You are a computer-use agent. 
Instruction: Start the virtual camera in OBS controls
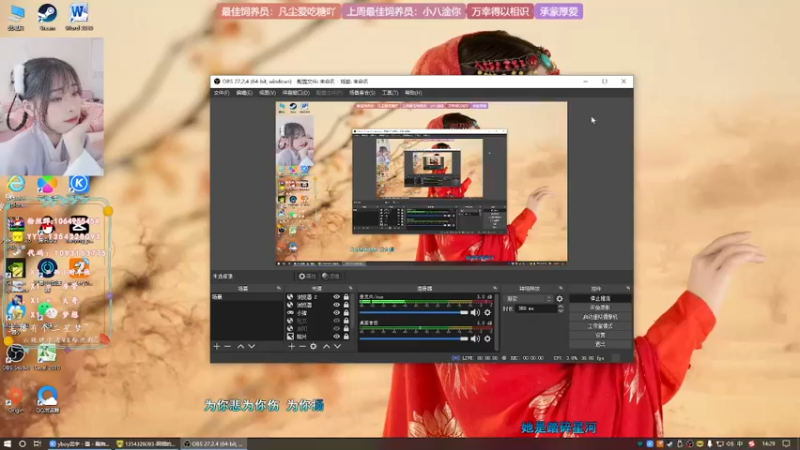pyautogui.click(x=600, y=317)
